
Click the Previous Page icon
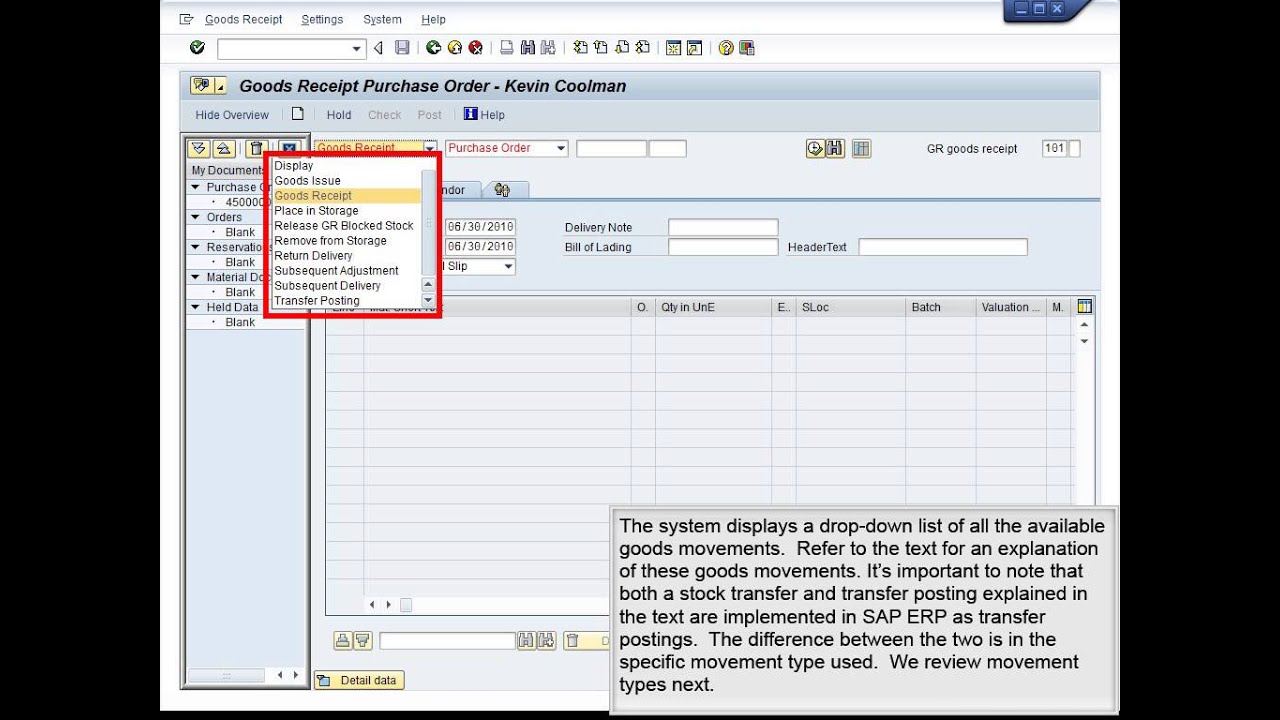click(601, 48)
